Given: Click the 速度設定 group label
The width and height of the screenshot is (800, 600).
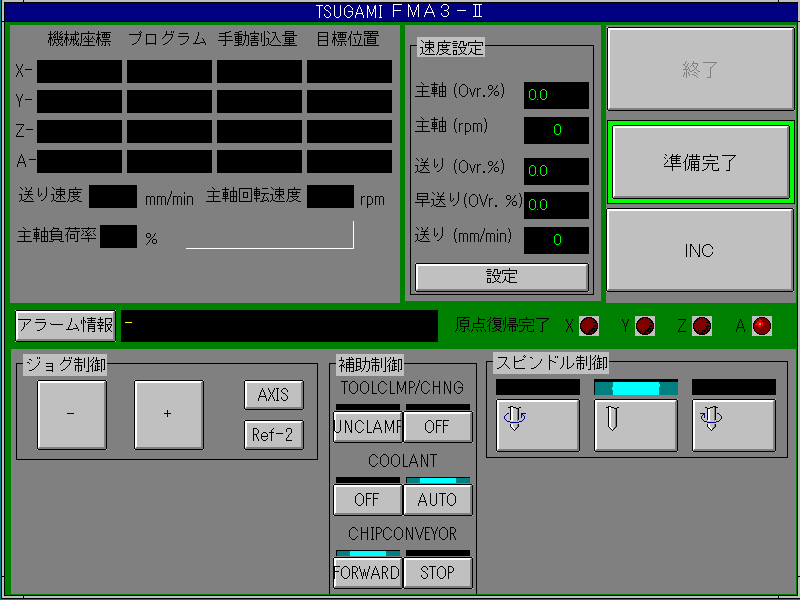Looking at the screenshot, I should tap(451, 48).
